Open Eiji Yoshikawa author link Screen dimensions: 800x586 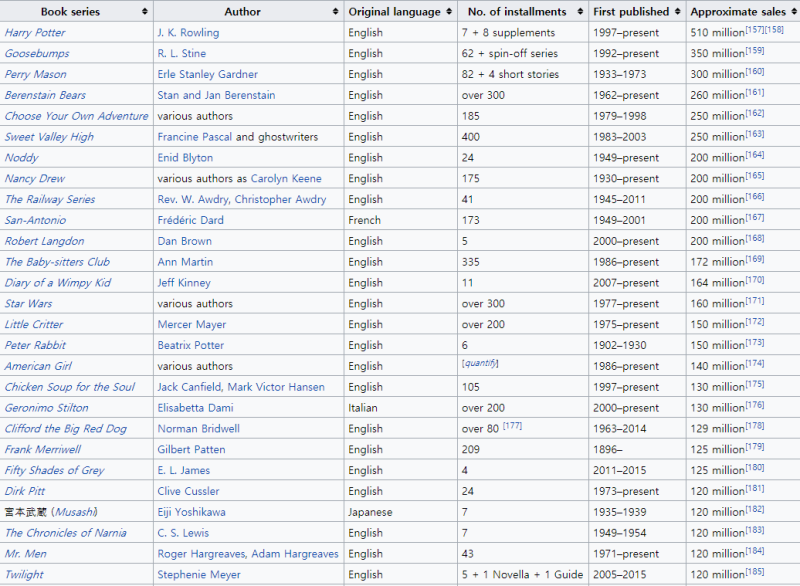pyautogui.click(x=191, y=513)
